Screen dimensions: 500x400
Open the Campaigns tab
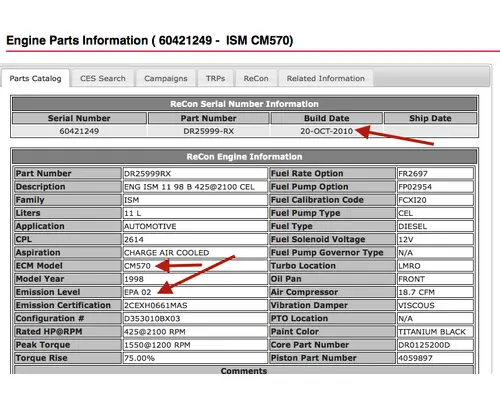coord(166,78)
